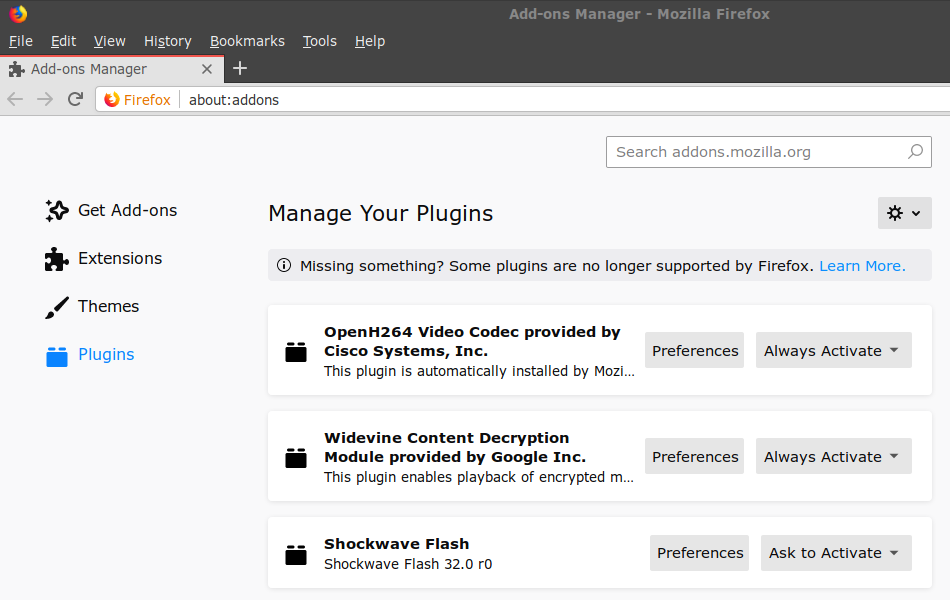Viewport: 950px width, 600px height.
Task: Click the Shockwave Flash 32.0 r0 description
Action: [408, 564]
